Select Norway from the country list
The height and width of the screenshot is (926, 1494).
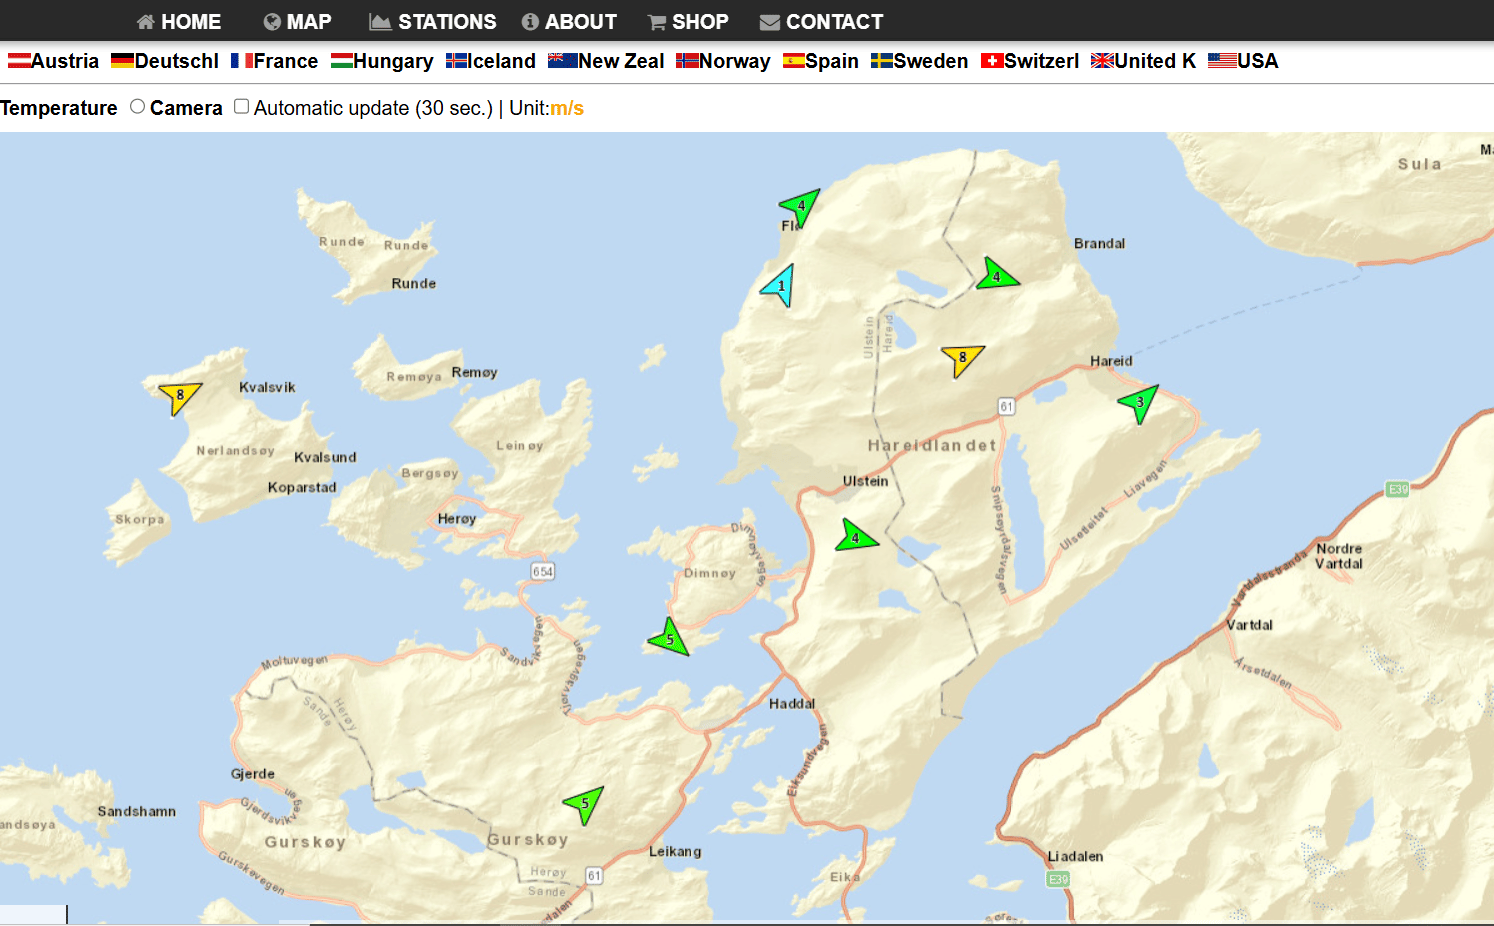pyautogui.click(x=723, y=61)
